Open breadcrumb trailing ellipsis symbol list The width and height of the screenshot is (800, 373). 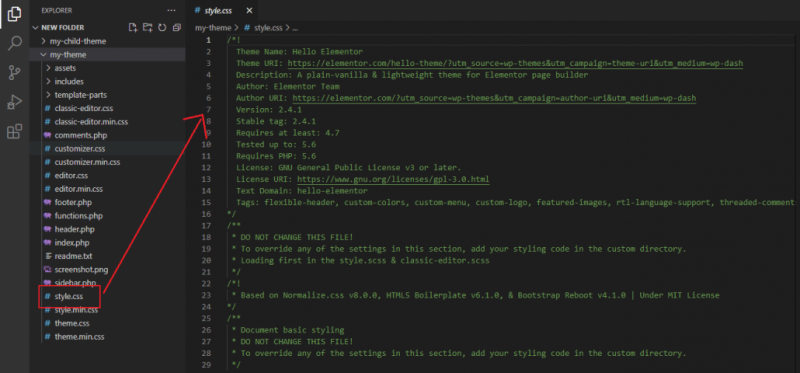pos(295,29)
